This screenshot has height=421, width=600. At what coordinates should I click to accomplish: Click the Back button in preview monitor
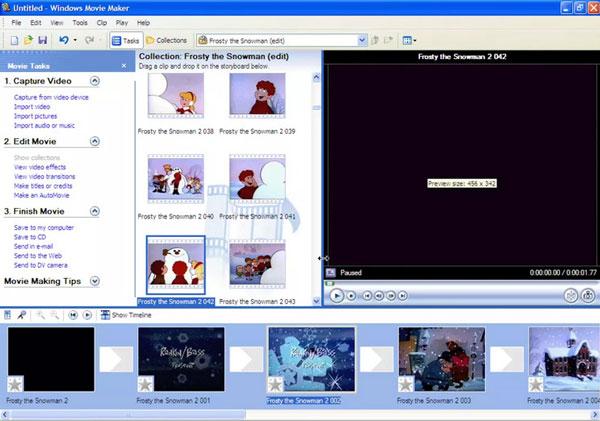367,295
